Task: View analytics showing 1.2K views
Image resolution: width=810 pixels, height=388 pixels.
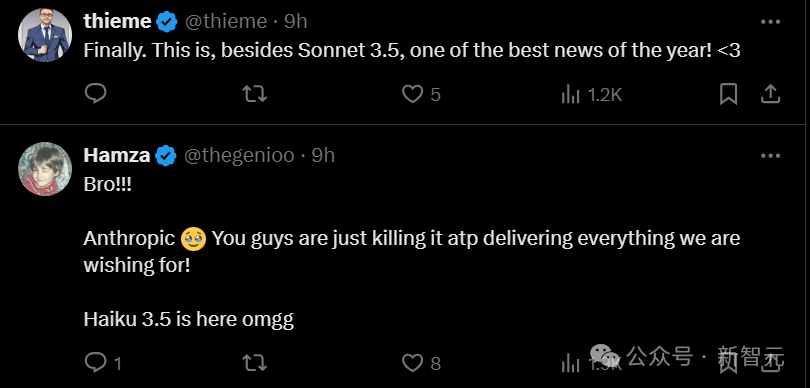Action: 591,95
